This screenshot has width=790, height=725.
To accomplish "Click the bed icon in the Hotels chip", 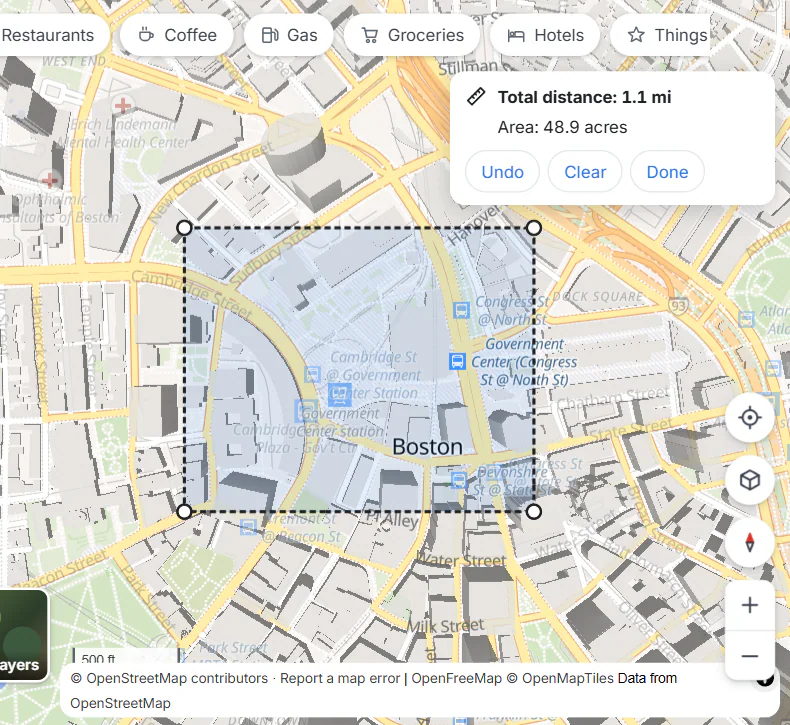I will tap(516, 35).
